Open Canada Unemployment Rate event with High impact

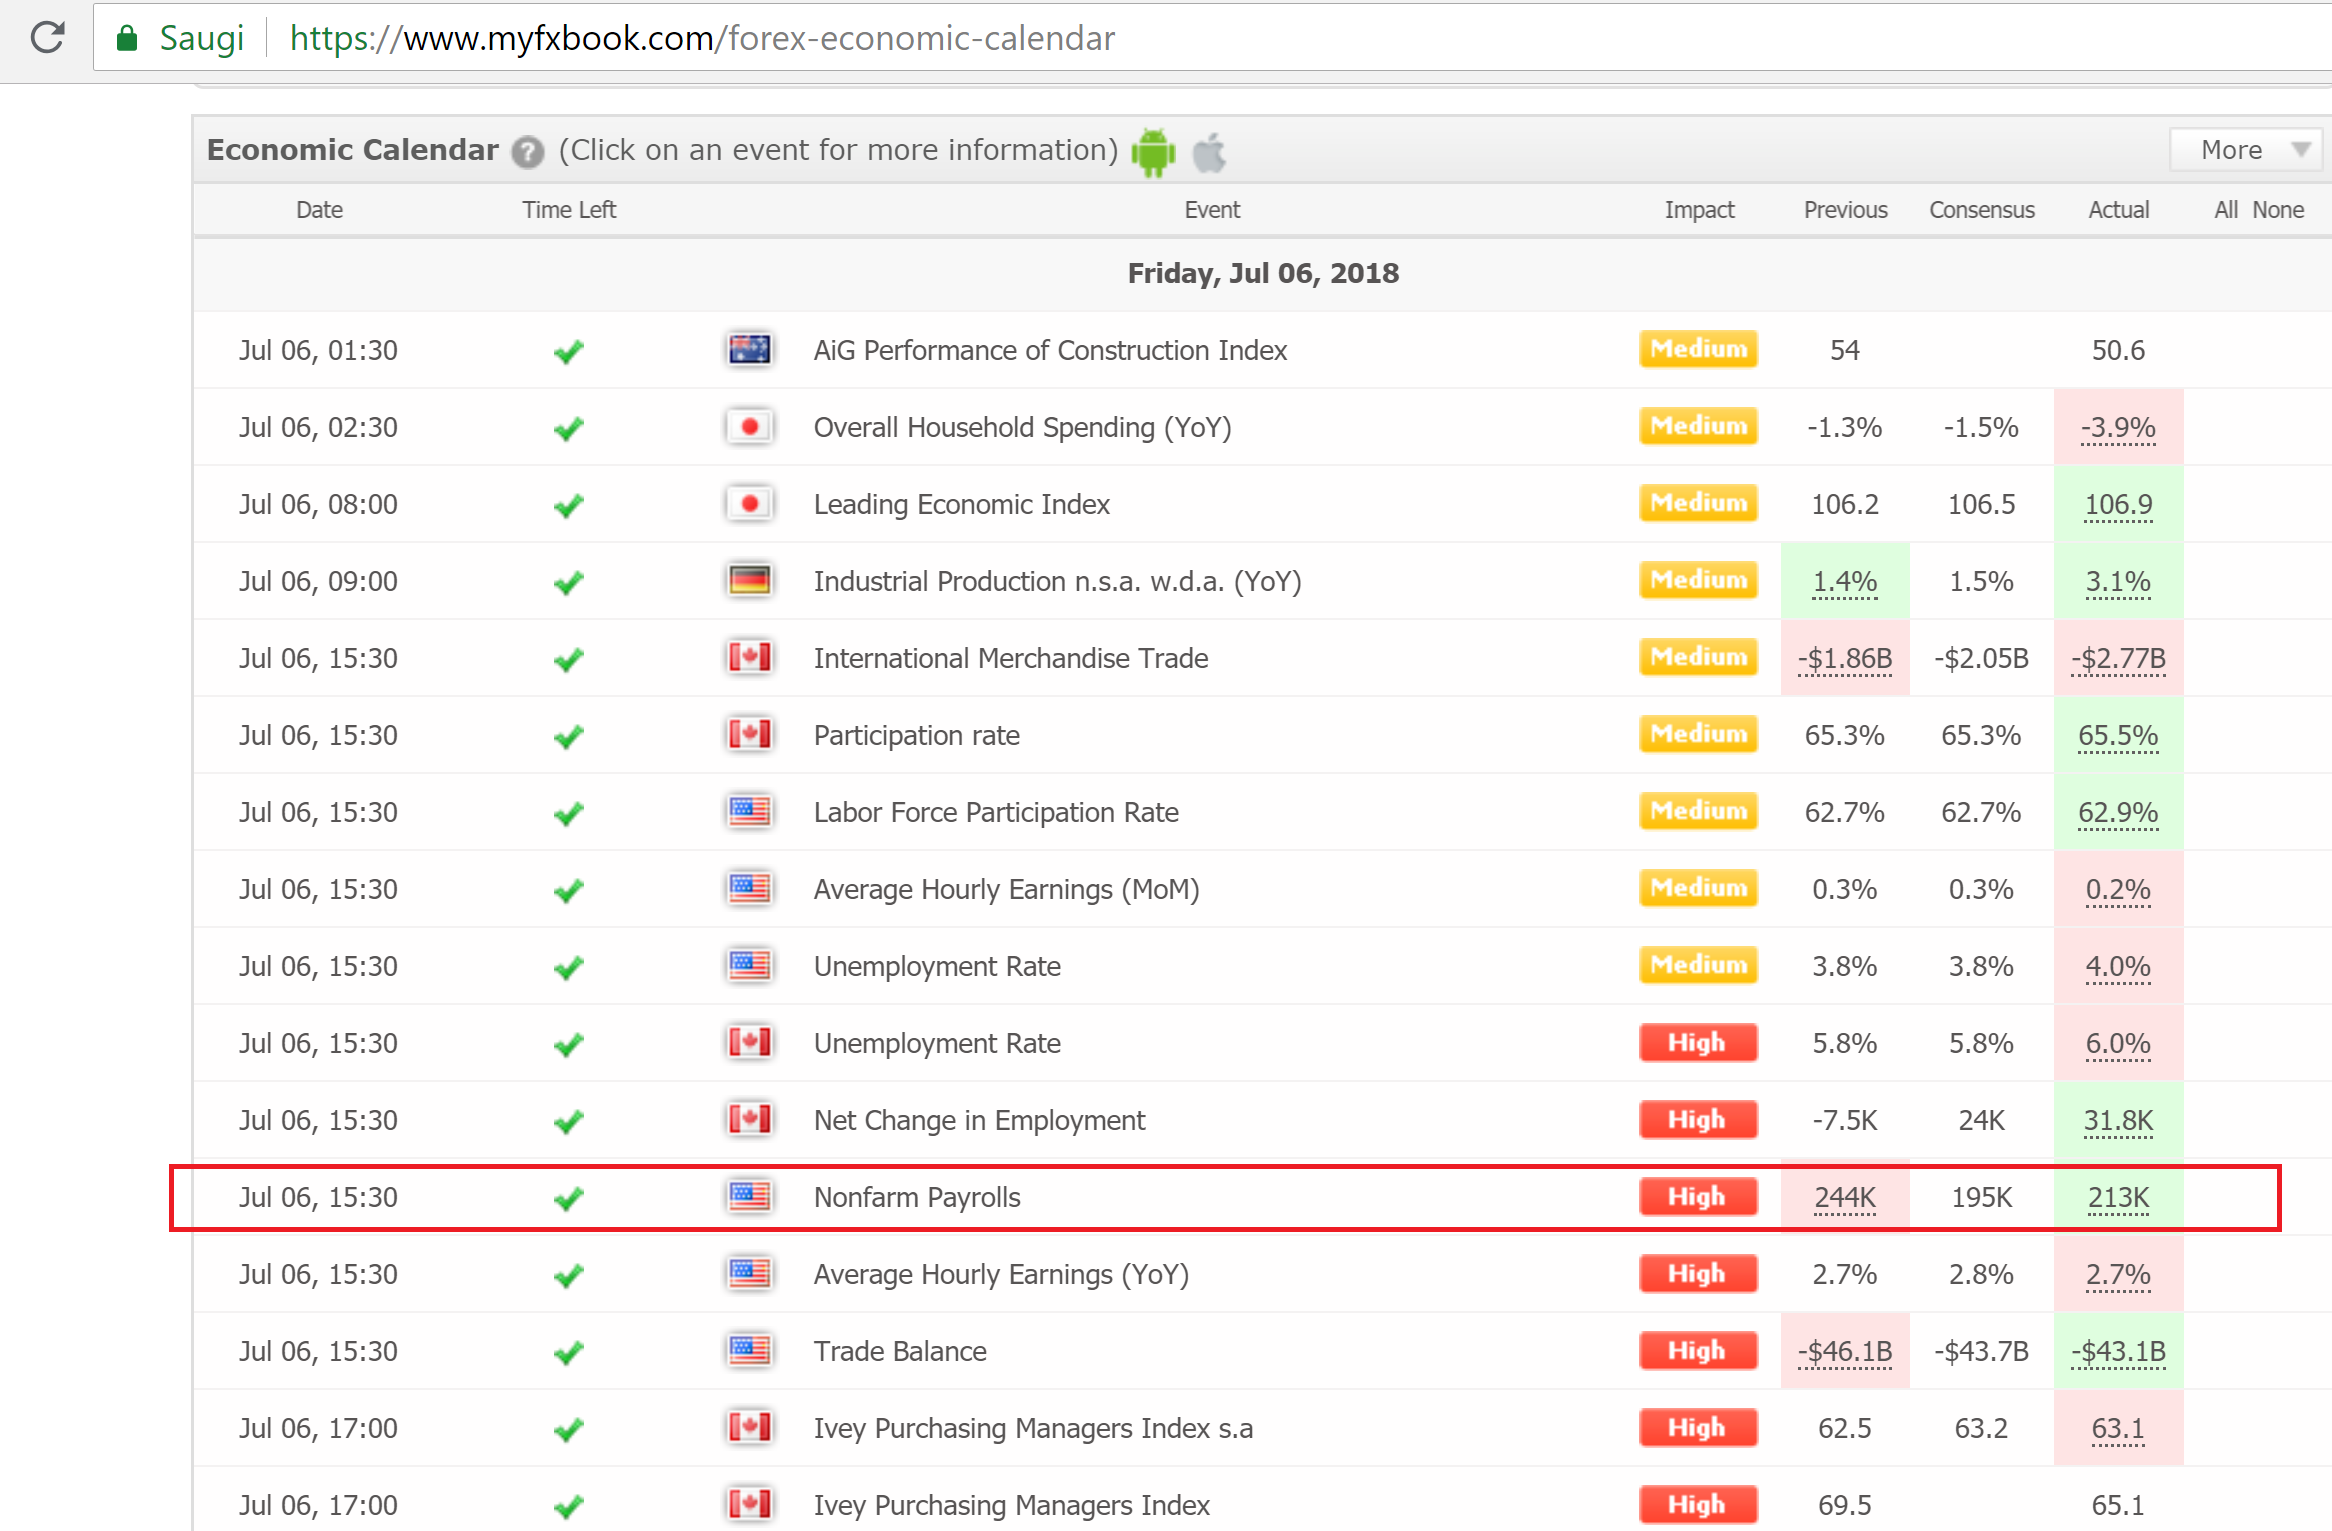pyautogui.click(x=937, y=1043)
